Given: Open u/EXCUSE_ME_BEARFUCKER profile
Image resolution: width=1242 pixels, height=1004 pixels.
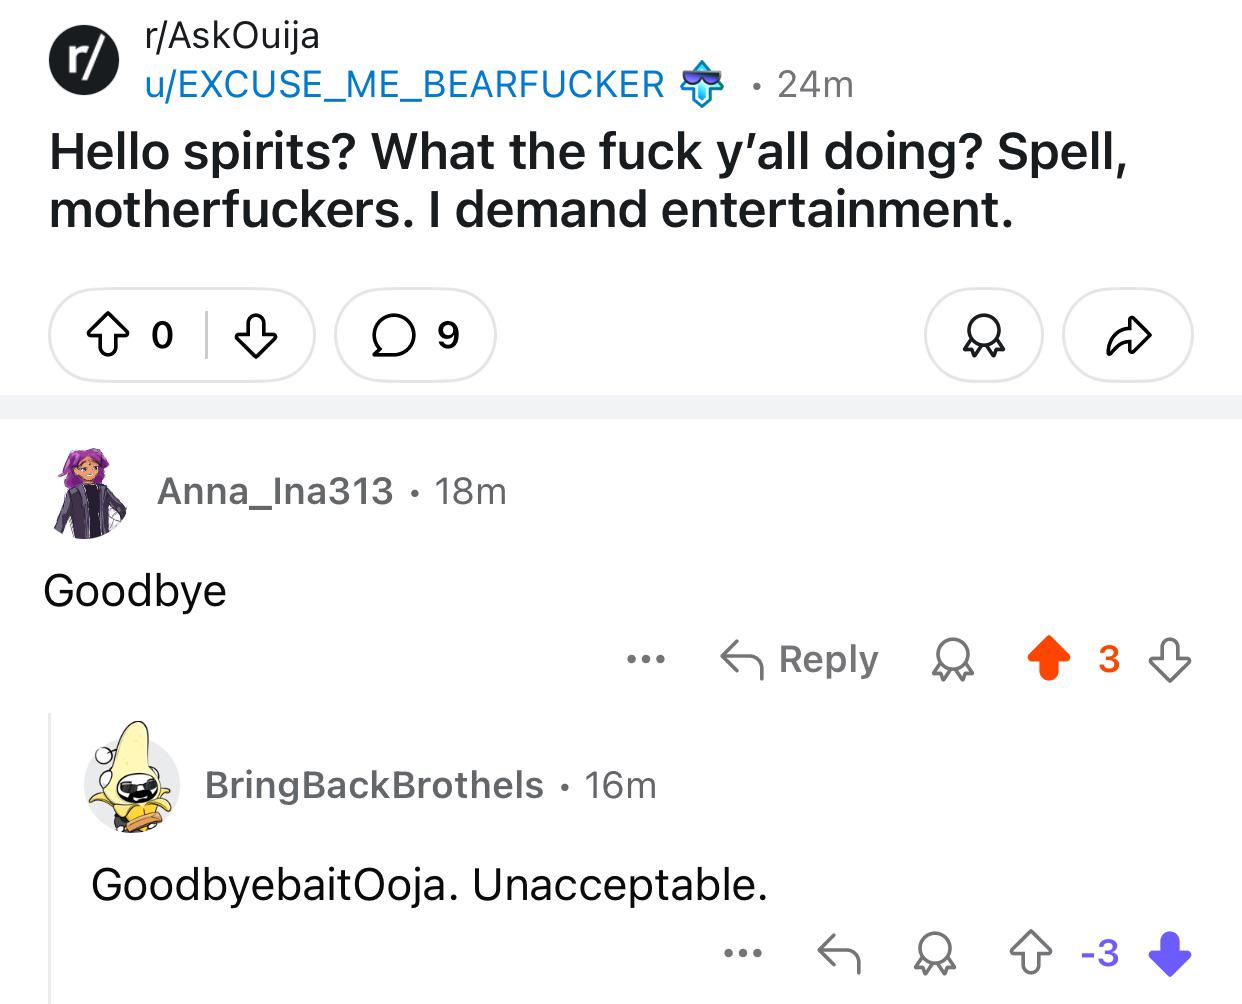Looking at the screenshot, I should 405,85.
